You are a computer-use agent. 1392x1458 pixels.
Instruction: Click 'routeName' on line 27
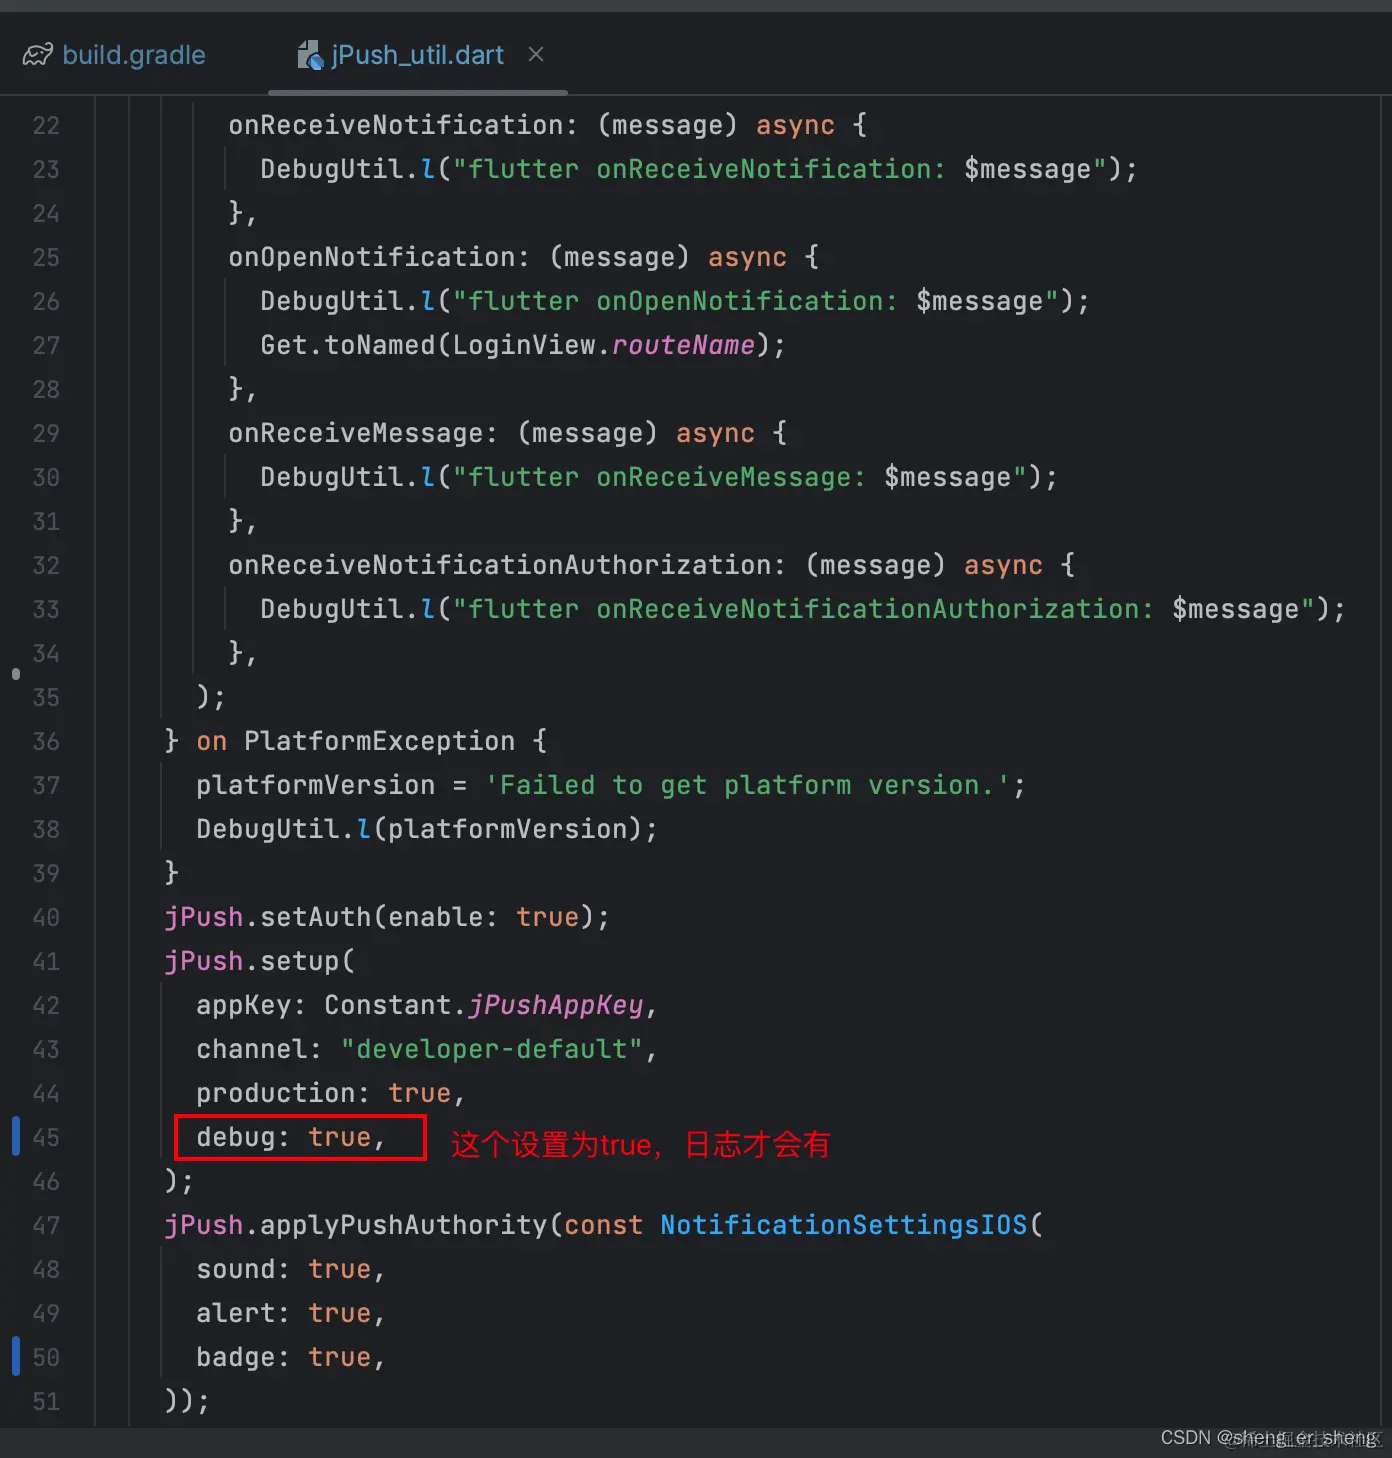pyautogui.click(x=683, y=345)
